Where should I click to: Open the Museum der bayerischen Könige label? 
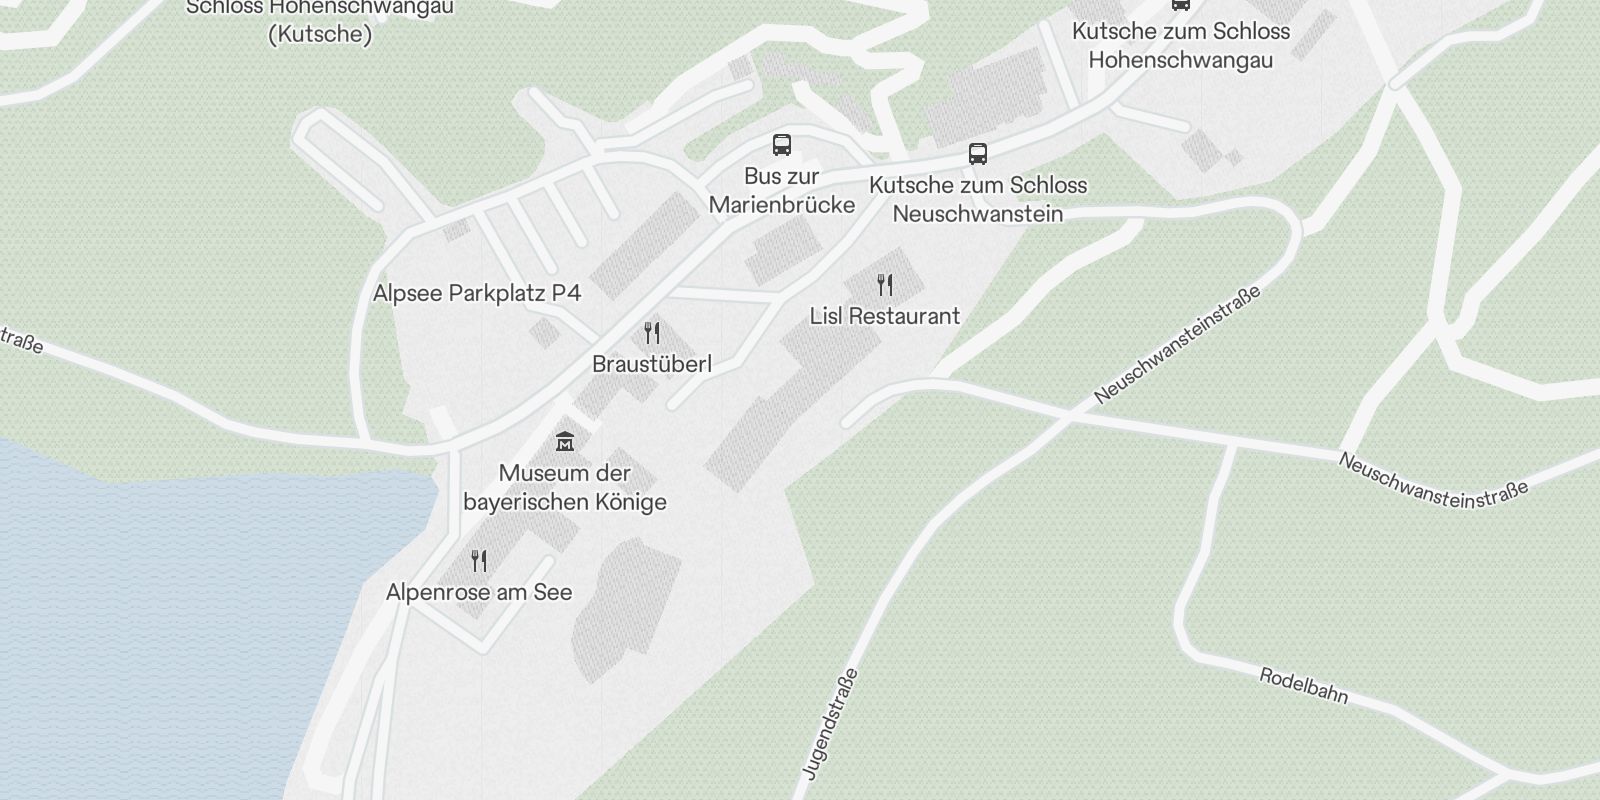(x=565, y=487)
